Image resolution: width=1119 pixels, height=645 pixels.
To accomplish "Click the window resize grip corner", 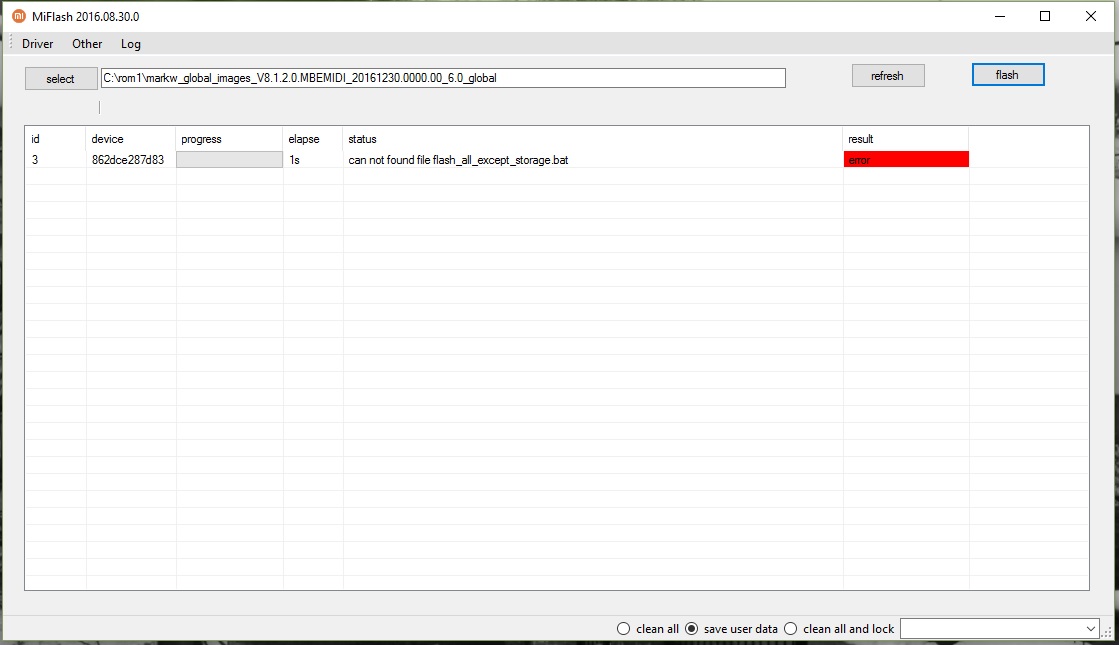I will click(x=1108, y=632).
